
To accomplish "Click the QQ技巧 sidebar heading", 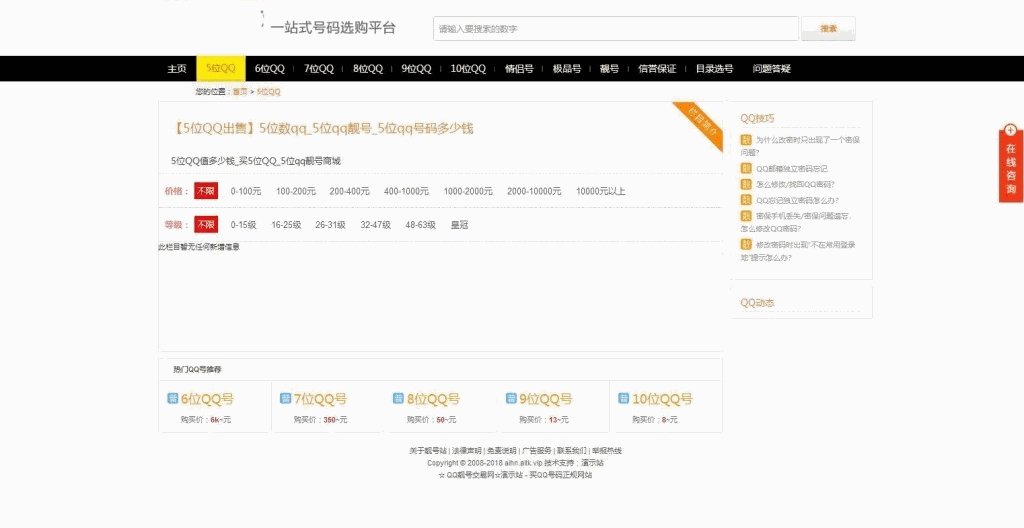I will 757,118.
